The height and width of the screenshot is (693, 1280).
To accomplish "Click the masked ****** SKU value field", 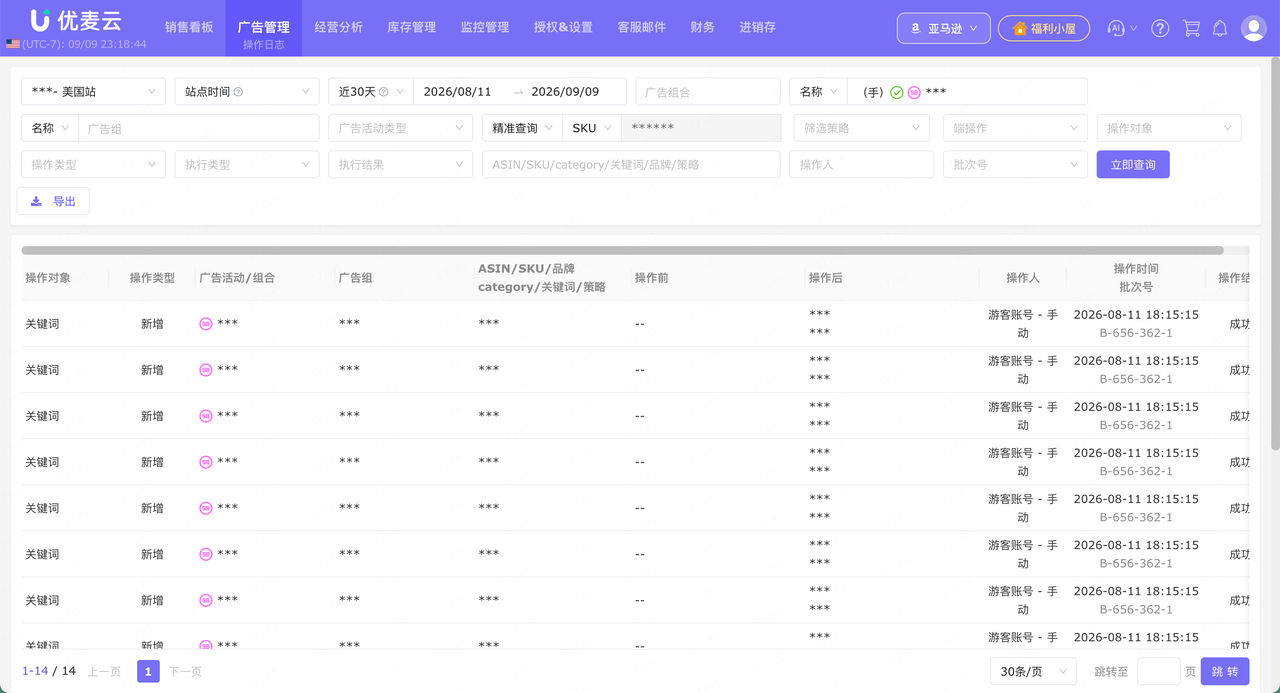I will [x=701, y=128].
